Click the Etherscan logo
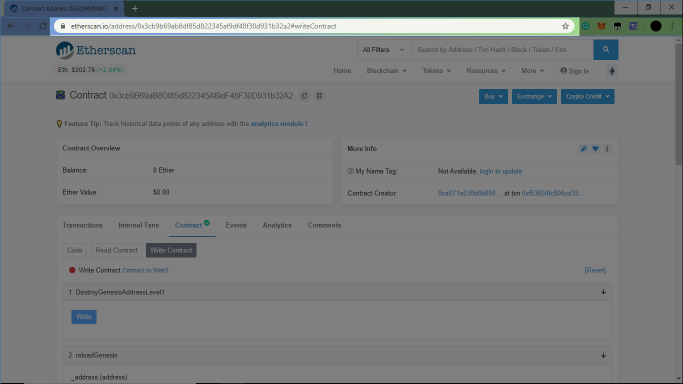Image resolution: width=683 pixels, height=384 pixels. (96, 50)
